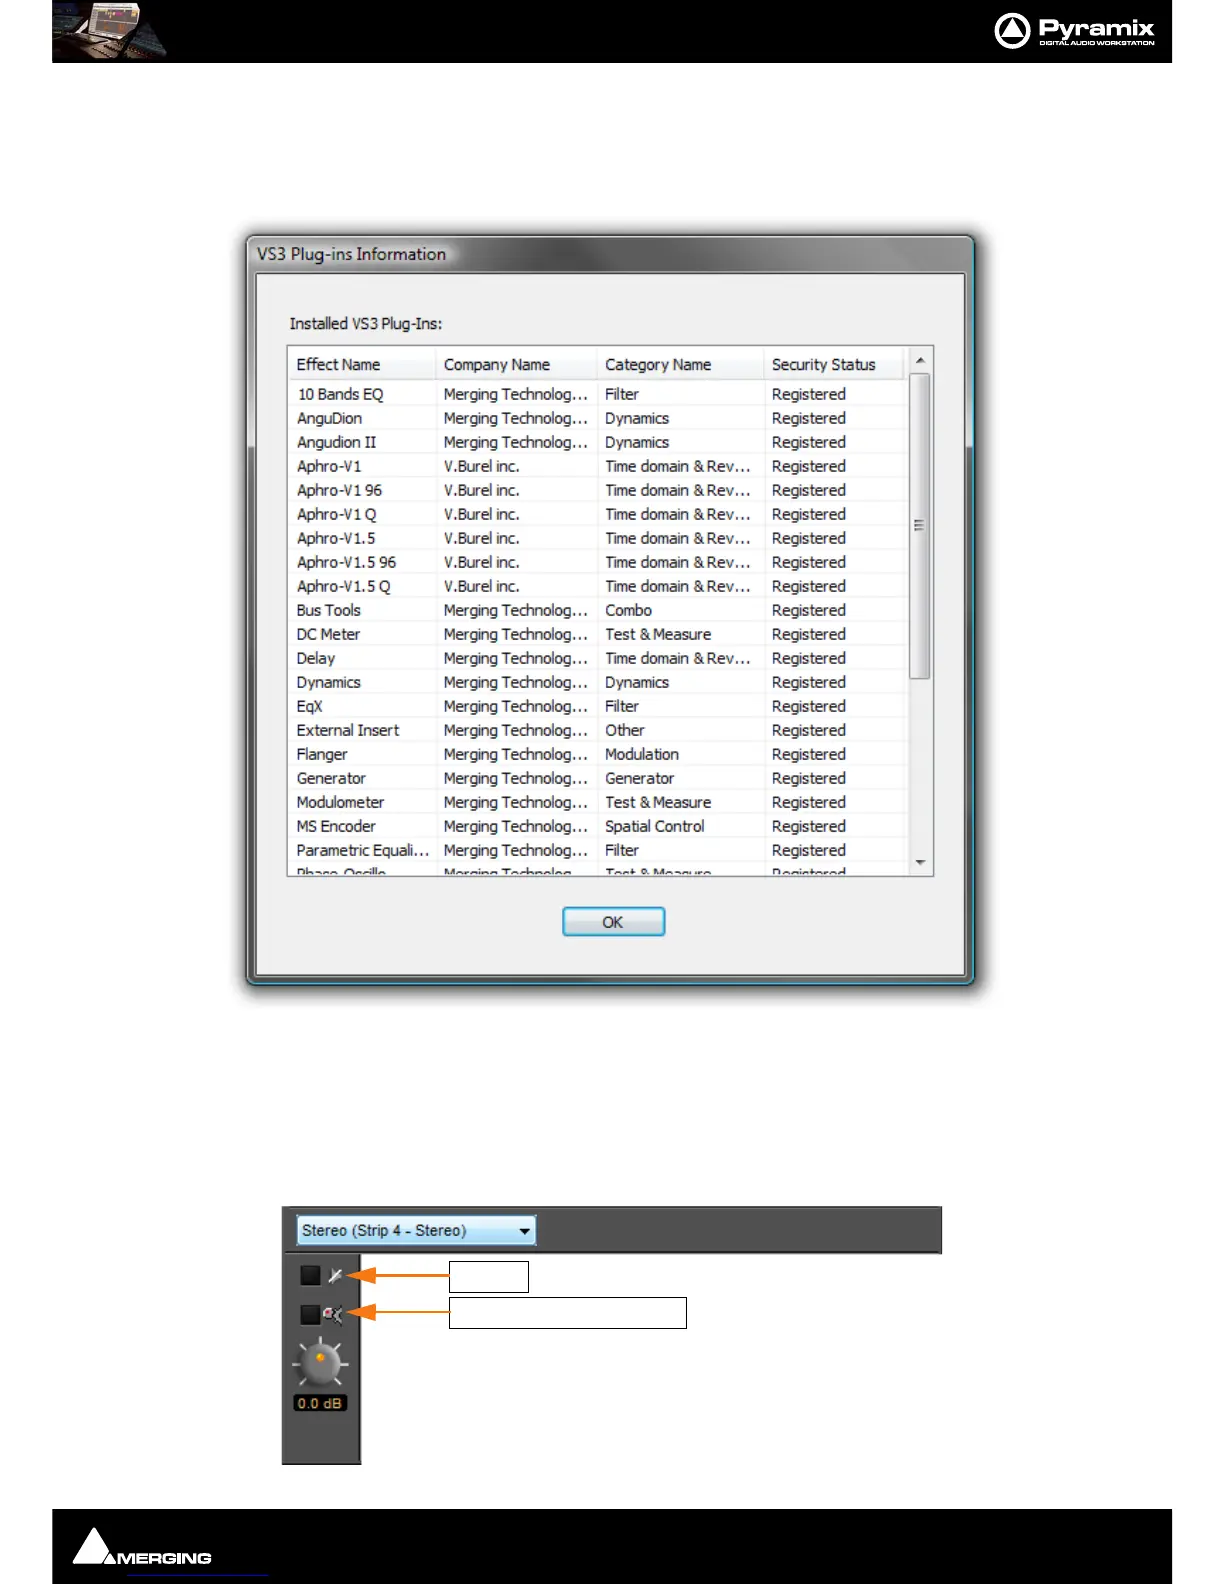Click the plug-in list scroll down arrow
This screenshot has width=1224, height=1584.
coord(920,862)
